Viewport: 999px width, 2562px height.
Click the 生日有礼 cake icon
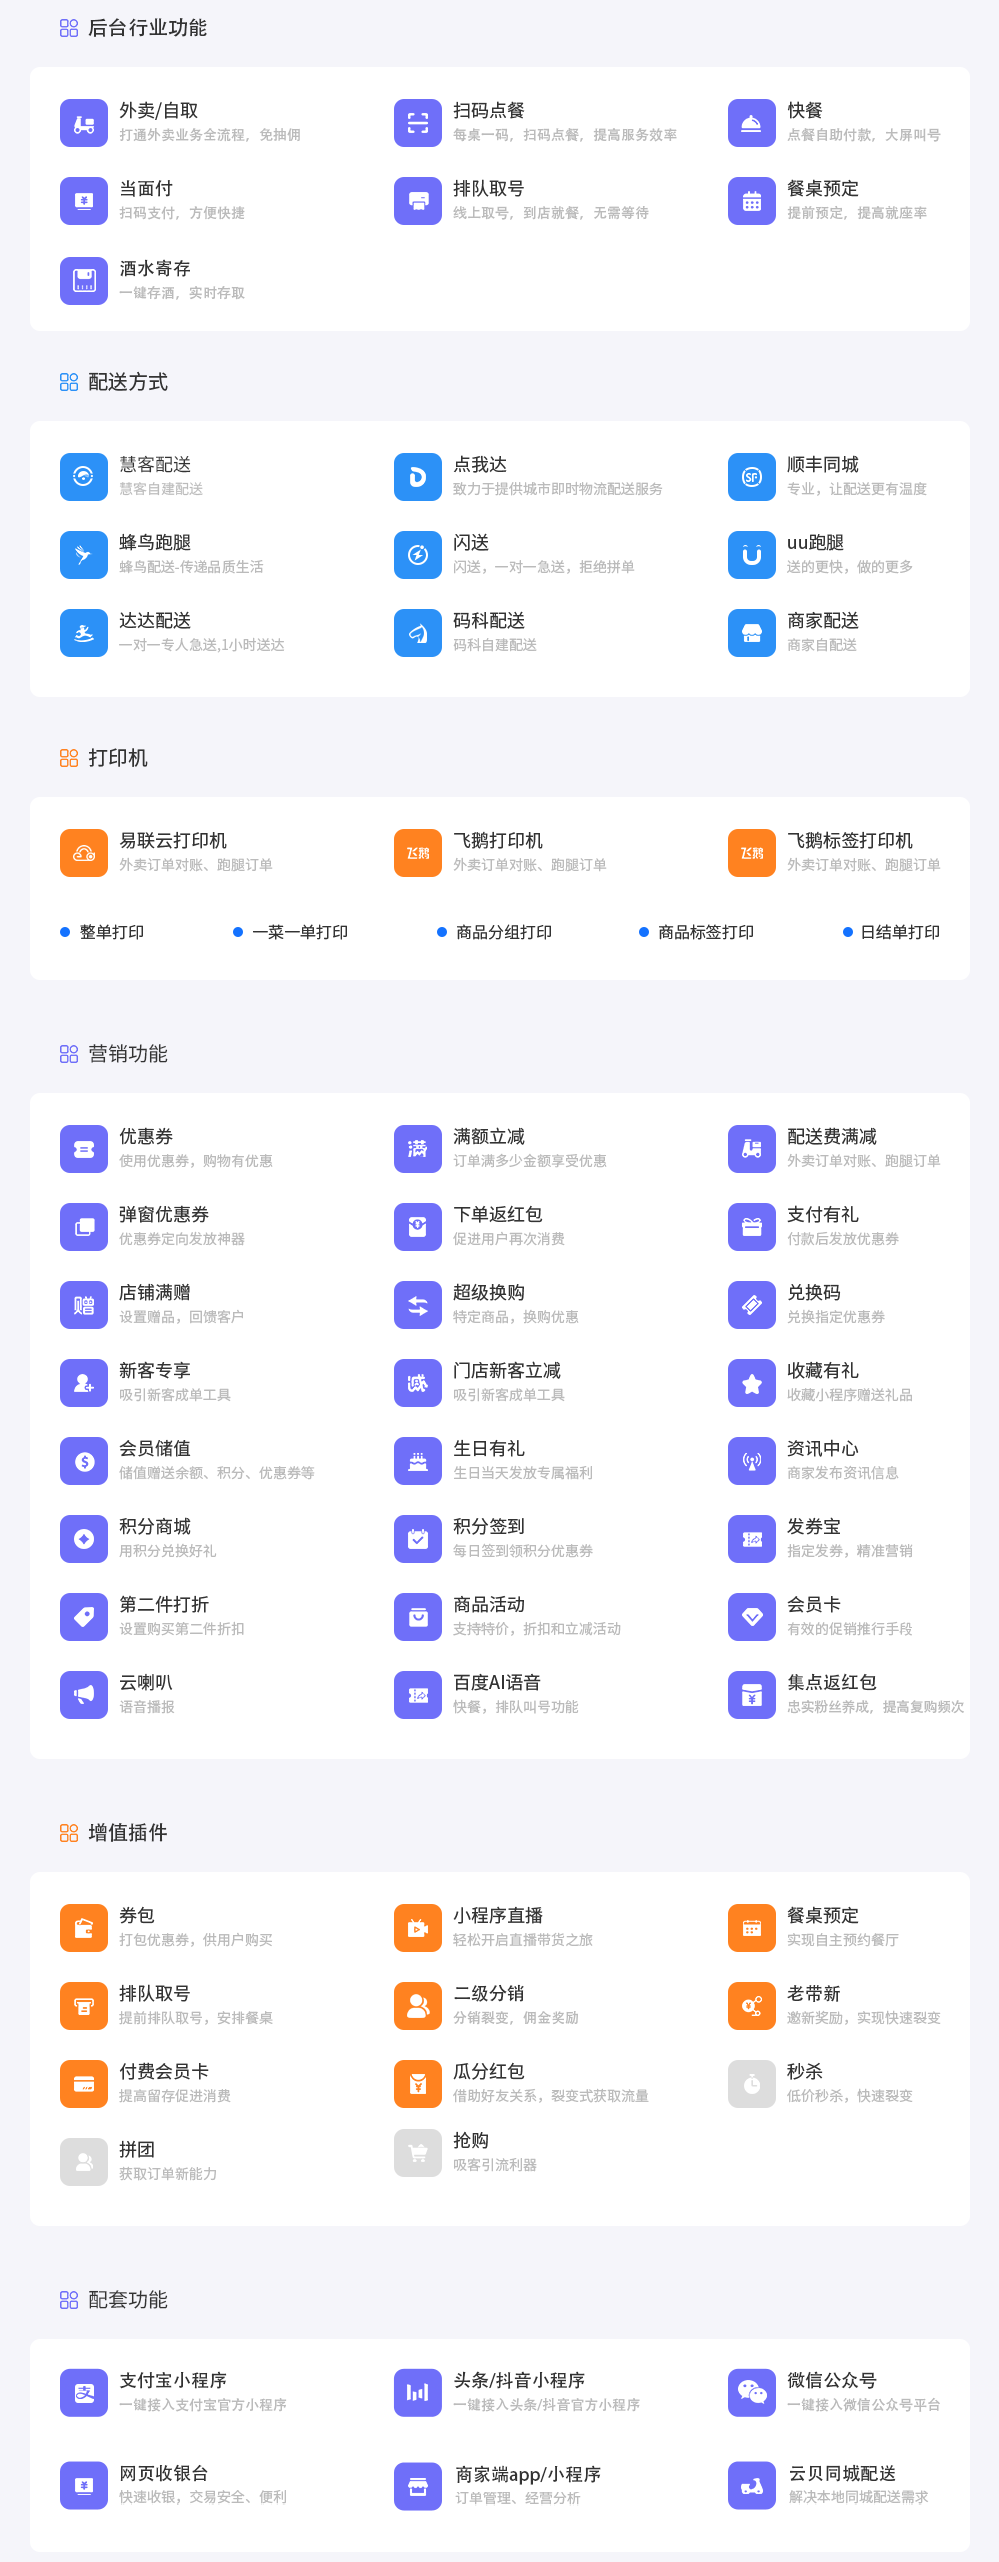click(x=418, y=1461)
